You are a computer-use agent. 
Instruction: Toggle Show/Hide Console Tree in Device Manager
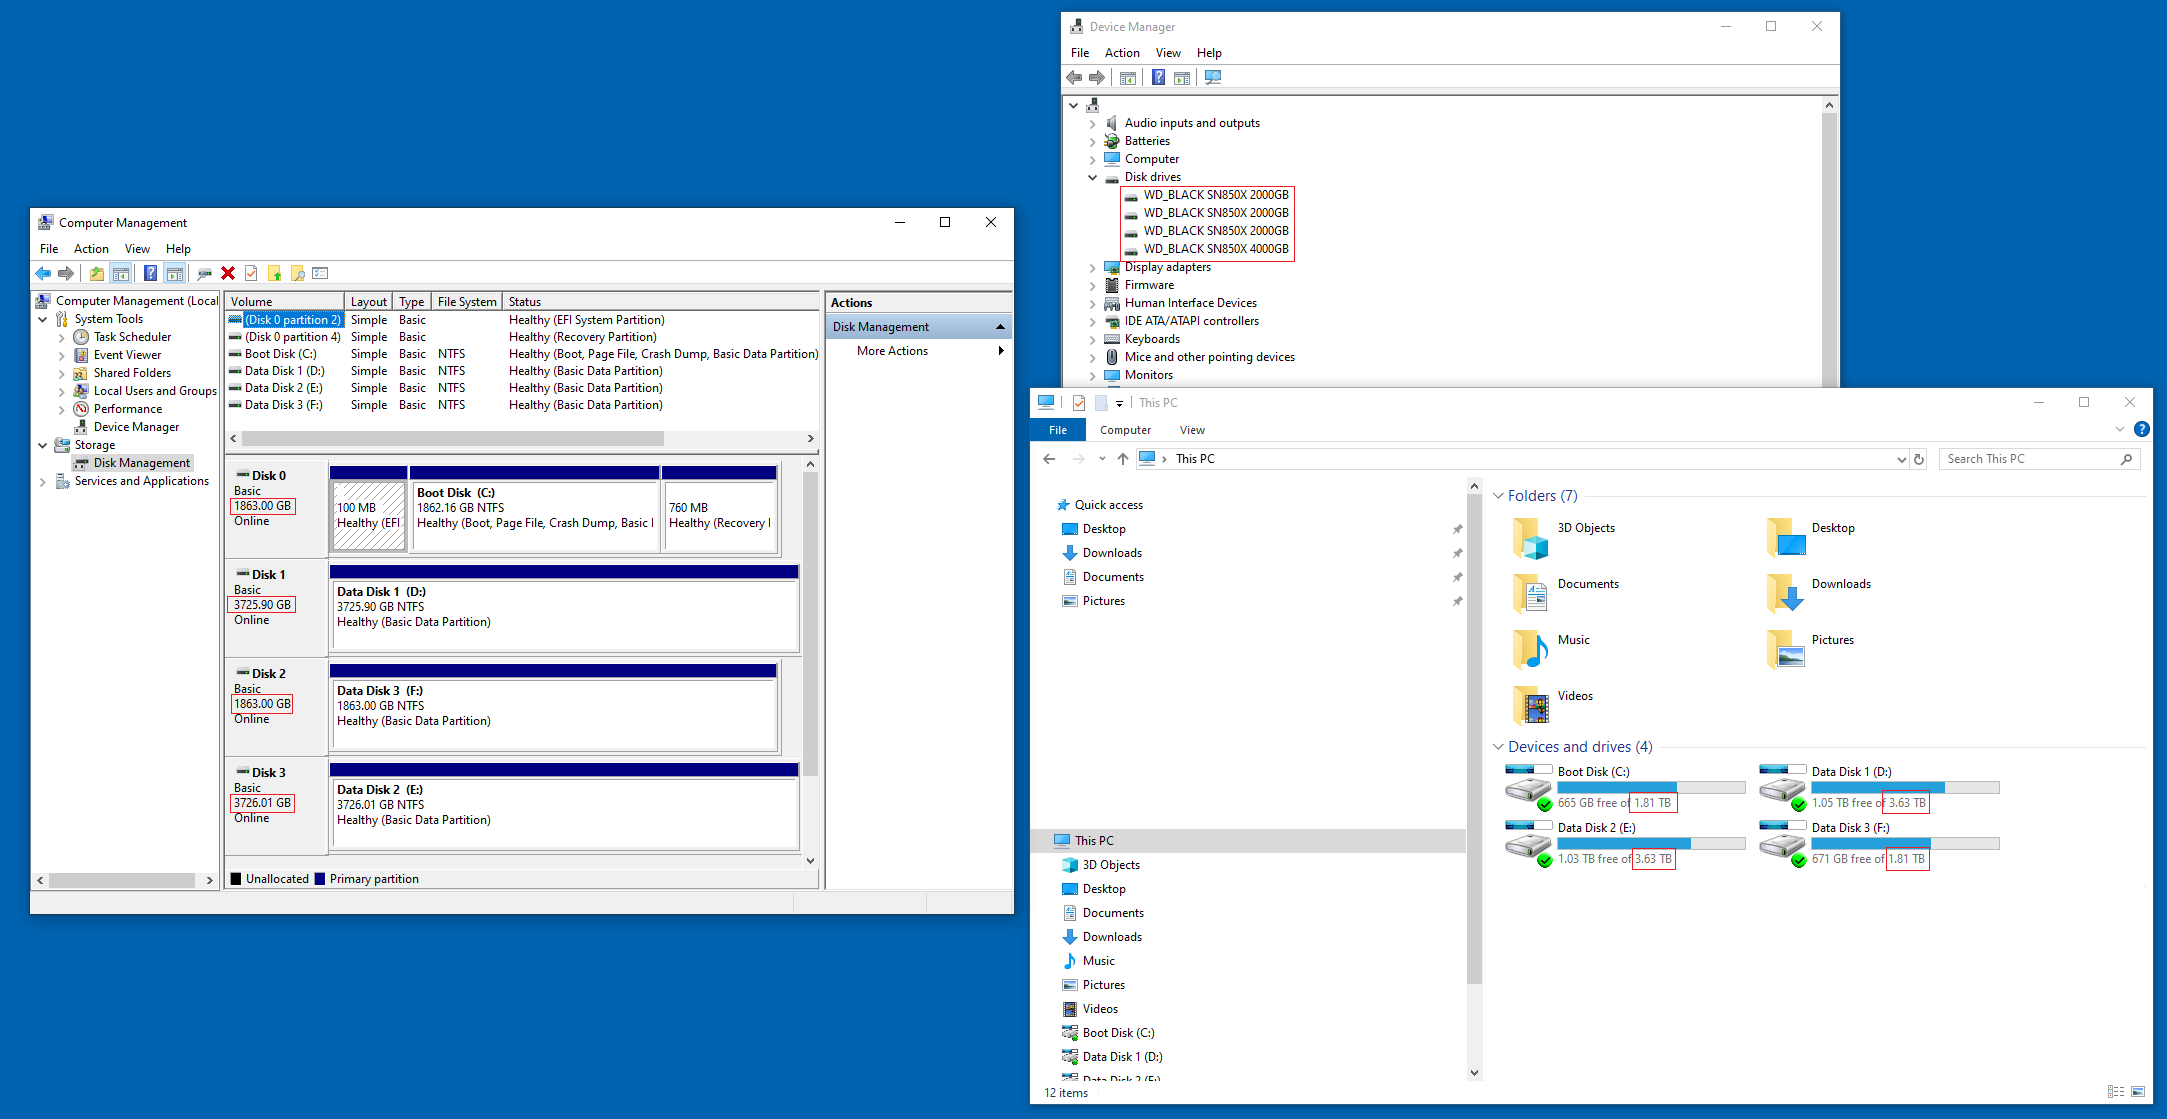[1127, 77]
